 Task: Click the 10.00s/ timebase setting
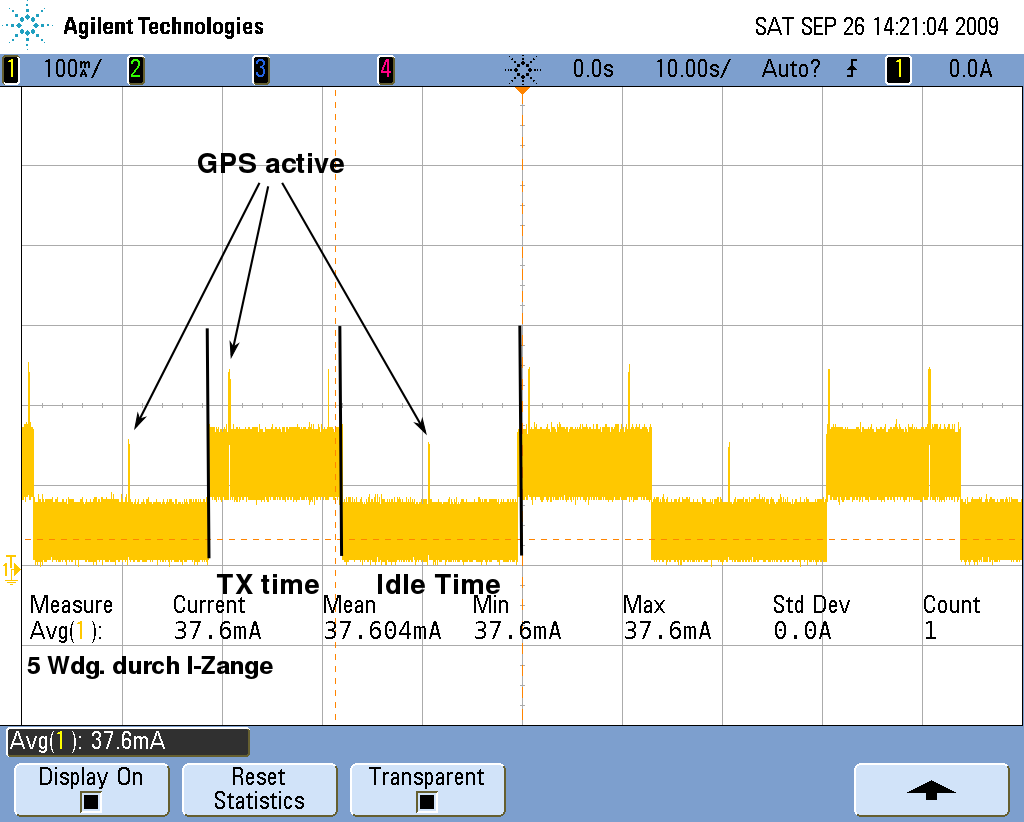[692, 70]
